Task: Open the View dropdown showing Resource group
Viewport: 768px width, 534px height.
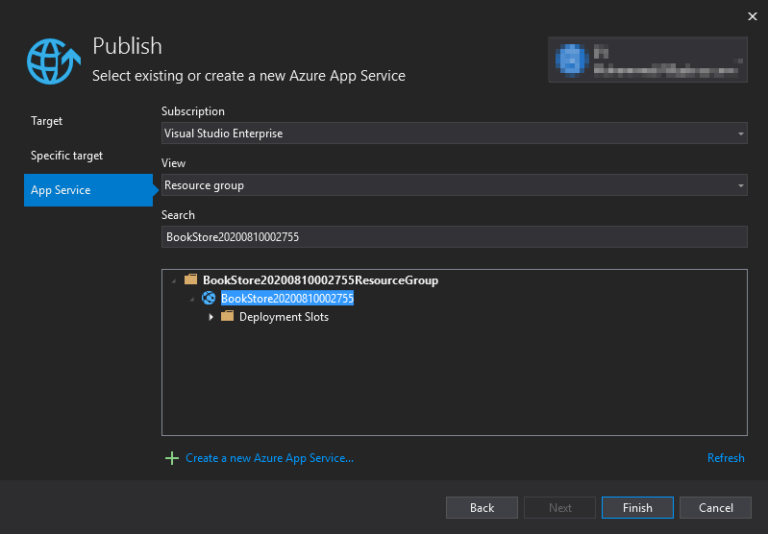Action: [454, 185]
